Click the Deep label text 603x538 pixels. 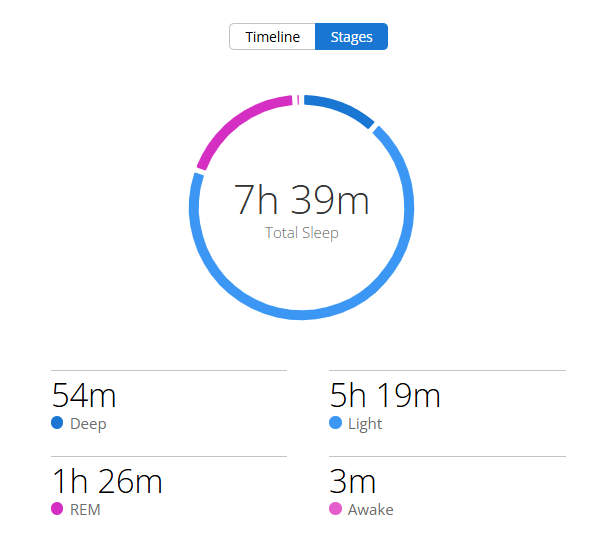88,424
